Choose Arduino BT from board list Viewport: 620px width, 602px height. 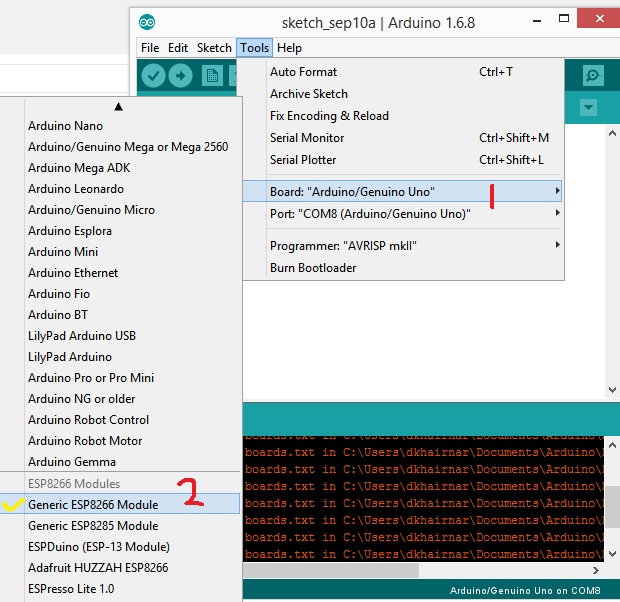click(x=120, y=314)
